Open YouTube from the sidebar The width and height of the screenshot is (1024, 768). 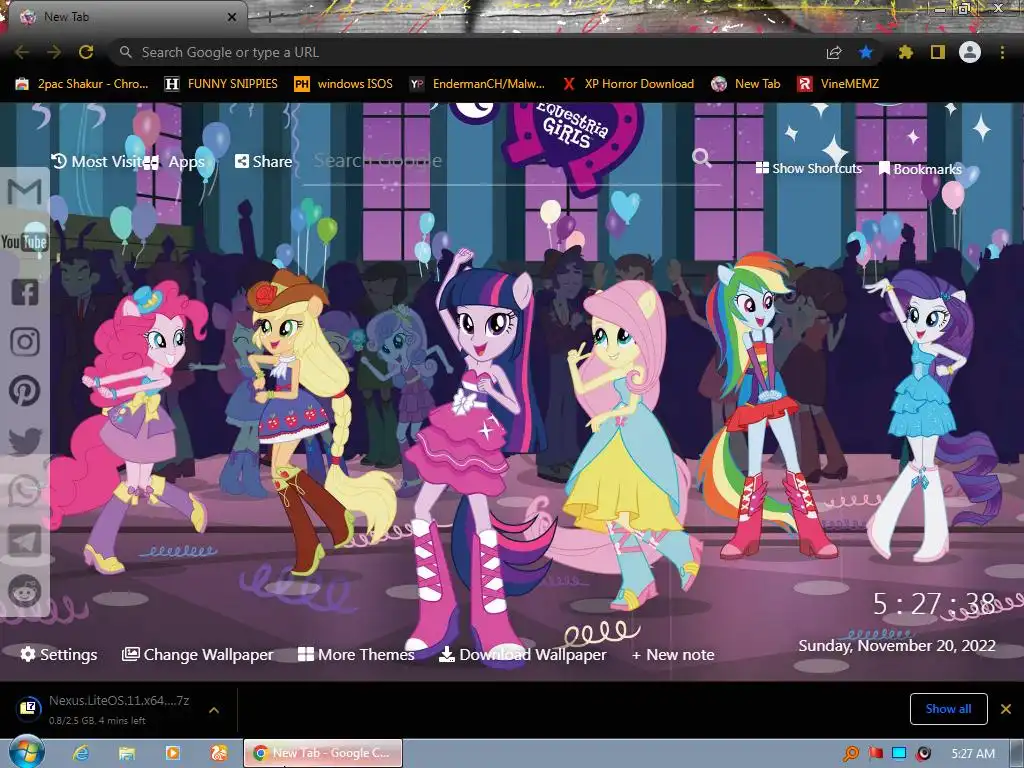[x=24, y=242]
